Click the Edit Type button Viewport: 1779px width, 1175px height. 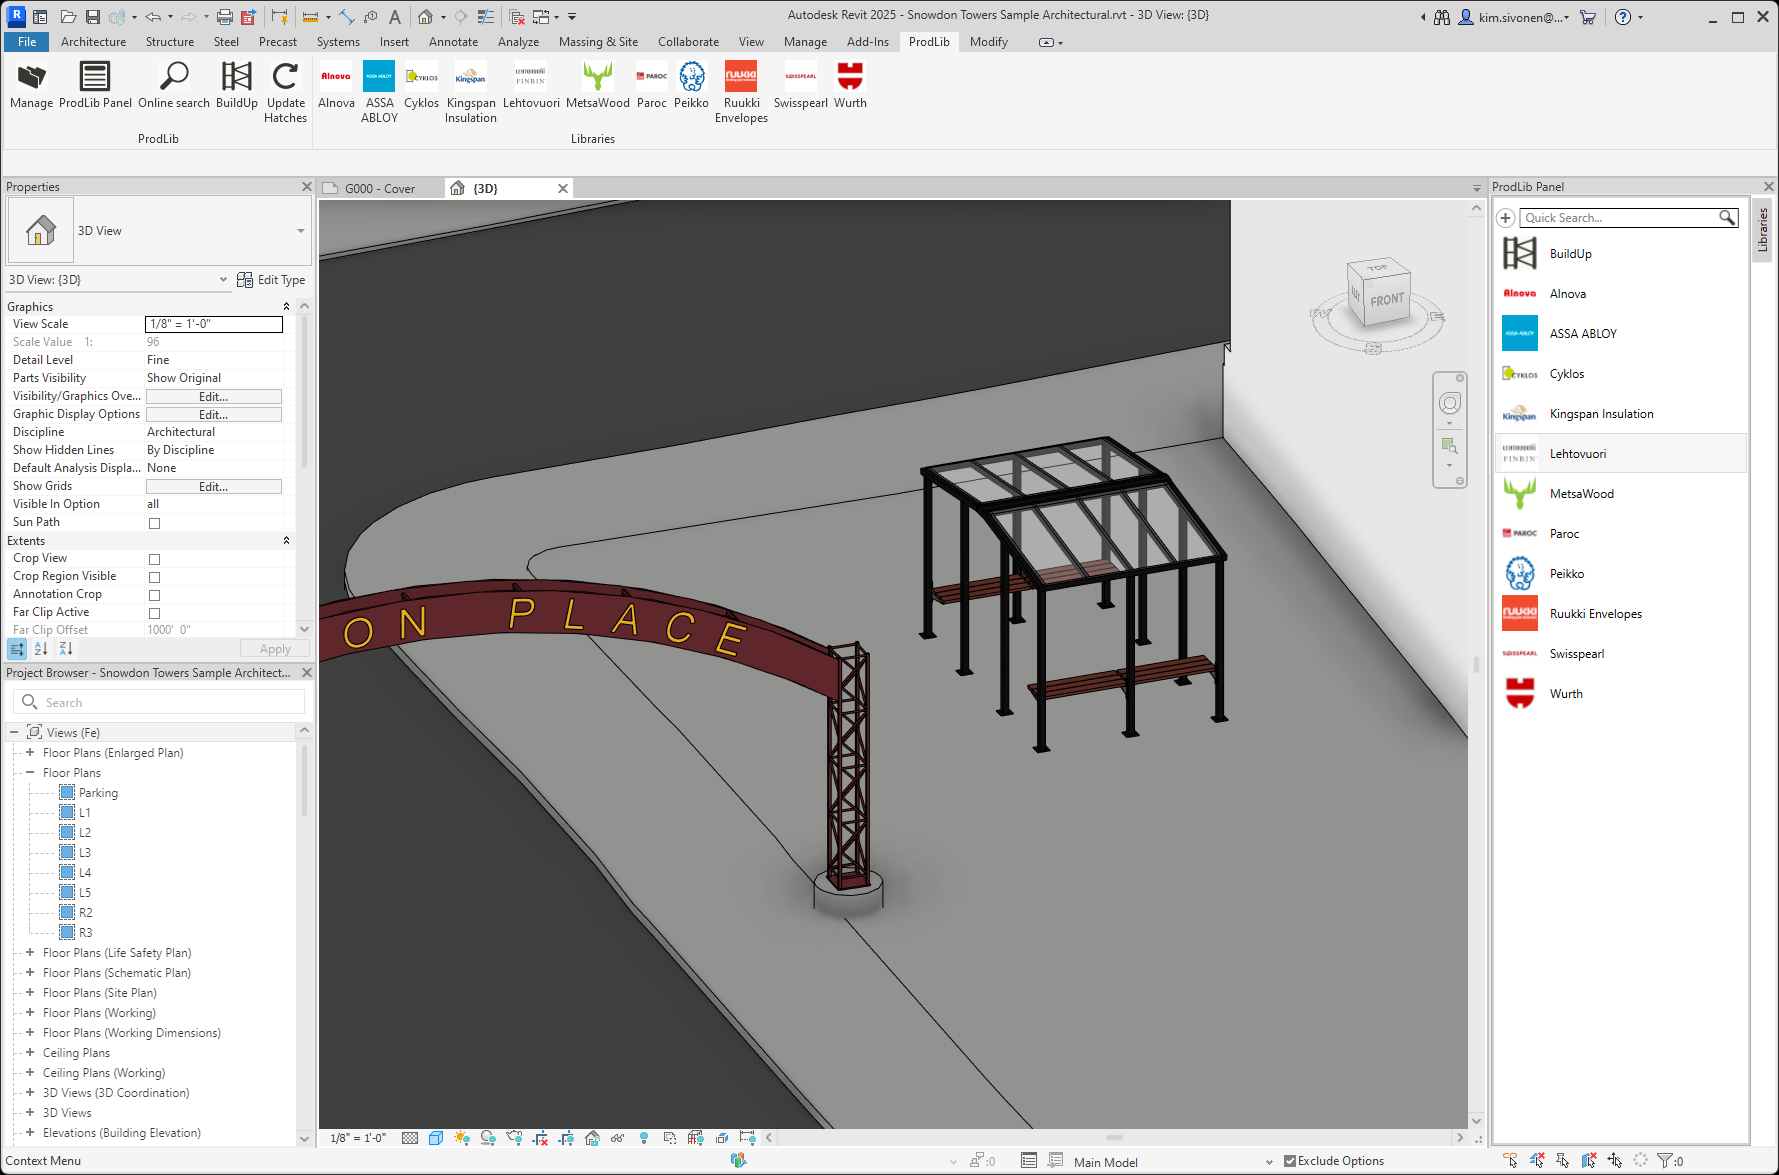tap(271, 280)
